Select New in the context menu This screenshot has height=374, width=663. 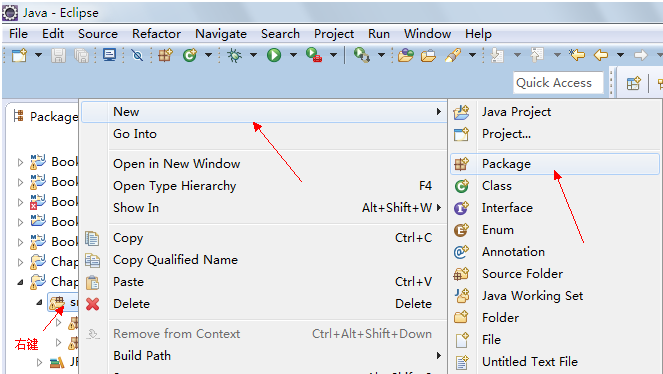coord(264,112)
